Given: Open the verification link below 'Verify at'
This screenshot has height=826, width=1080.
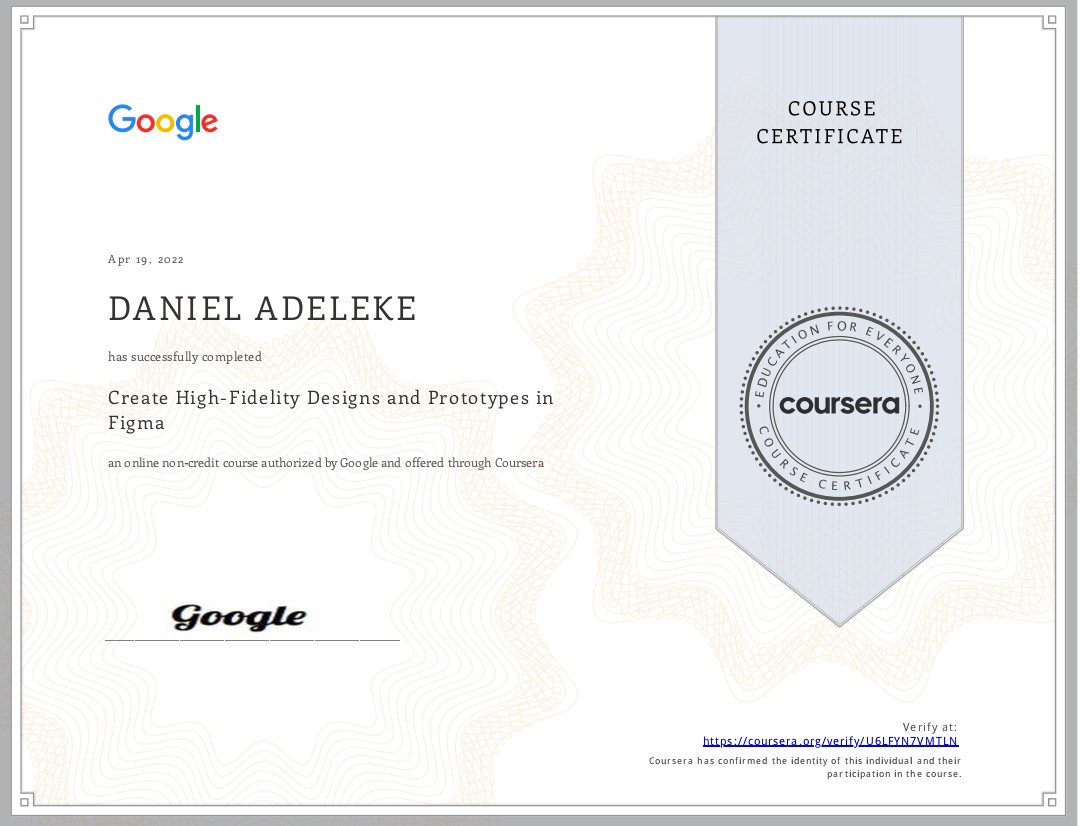Looking at the screenshot, I should tap(830, 741).
